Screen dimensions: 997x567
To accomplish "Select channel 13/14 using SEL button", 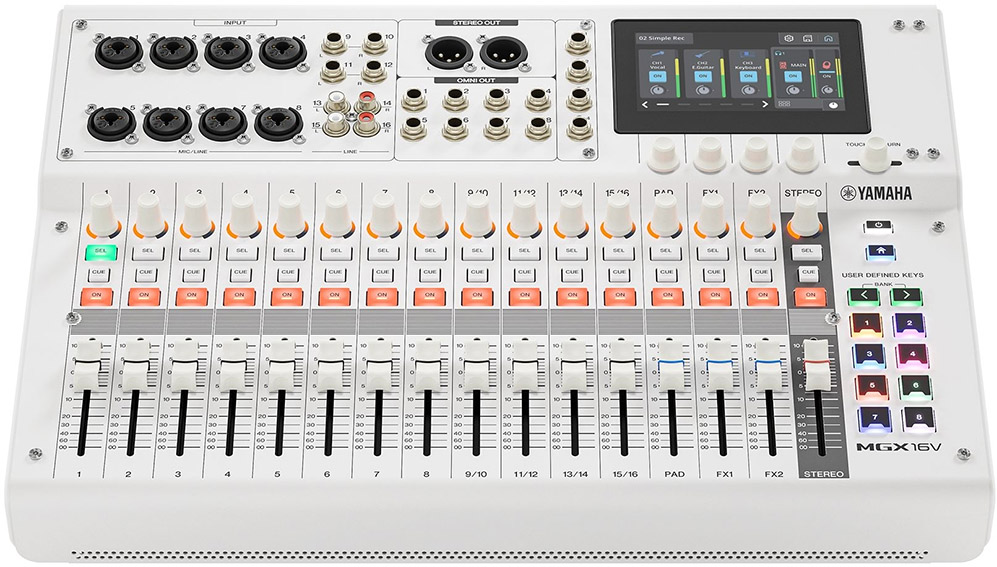I will click(571, 252).
